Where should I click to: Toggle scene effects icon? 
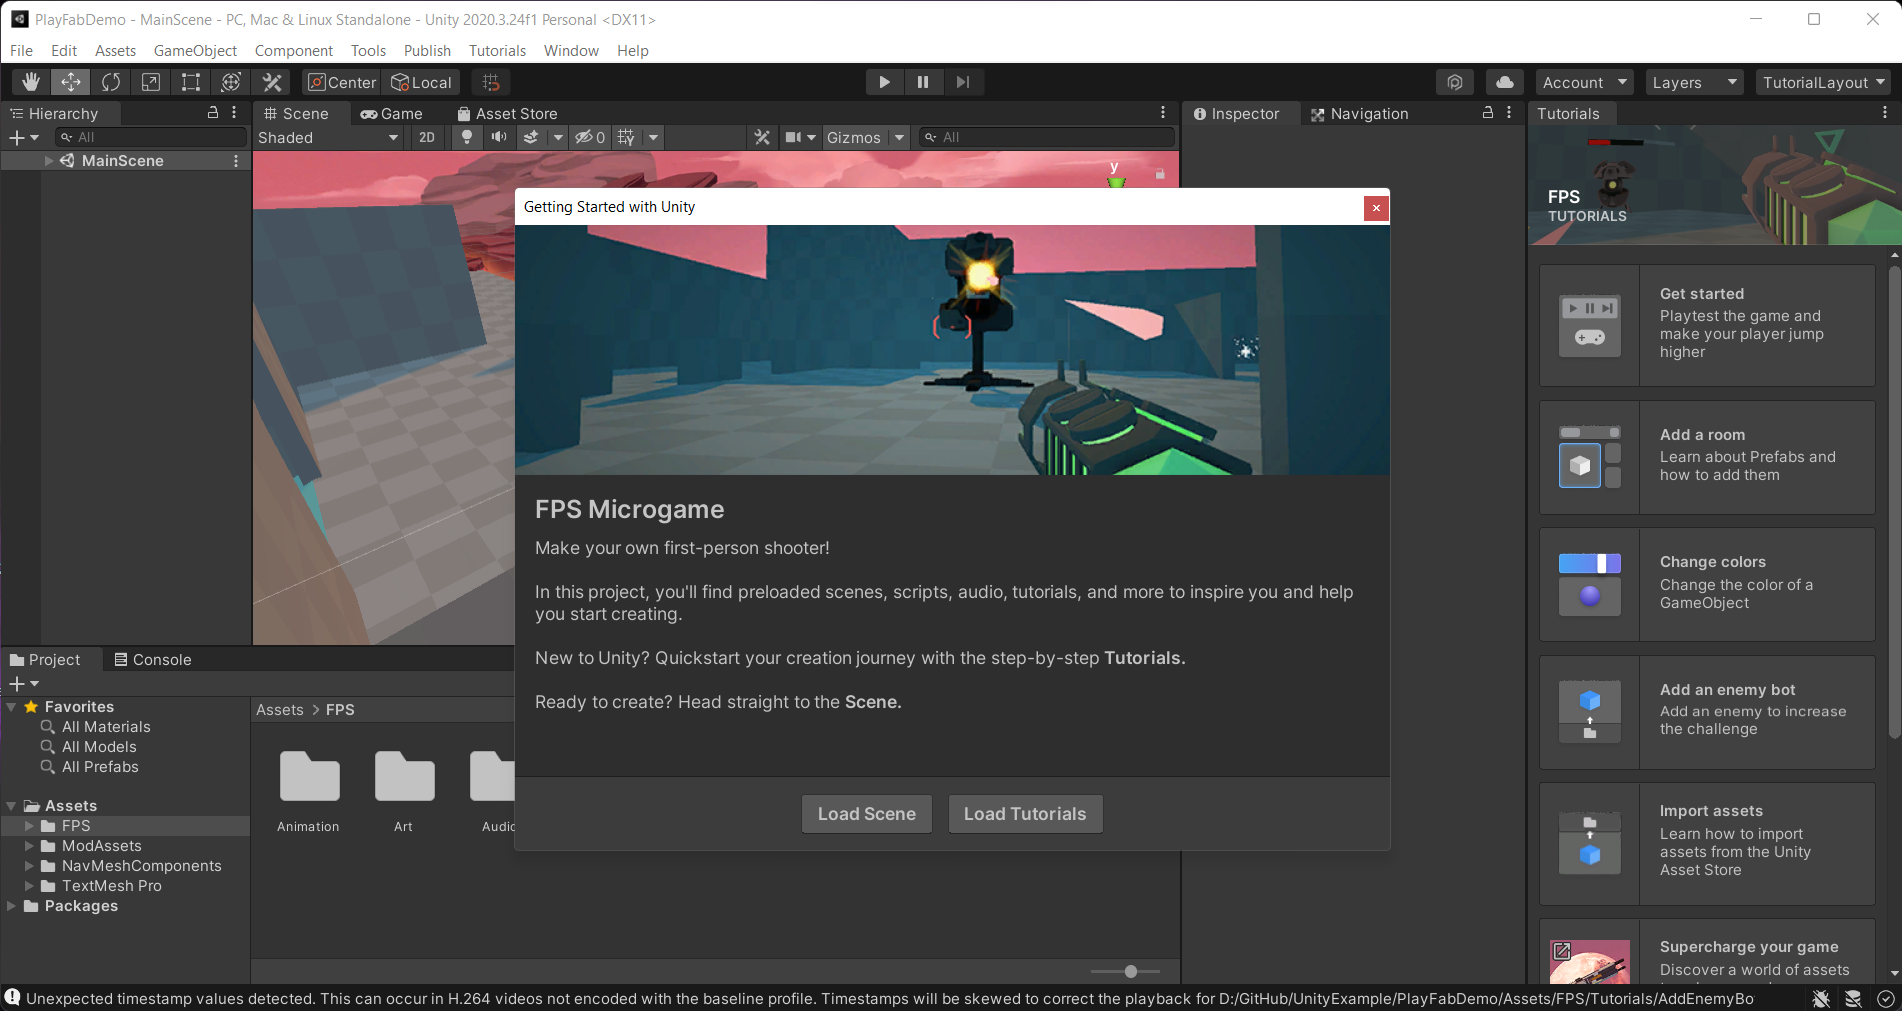point(531,137)
